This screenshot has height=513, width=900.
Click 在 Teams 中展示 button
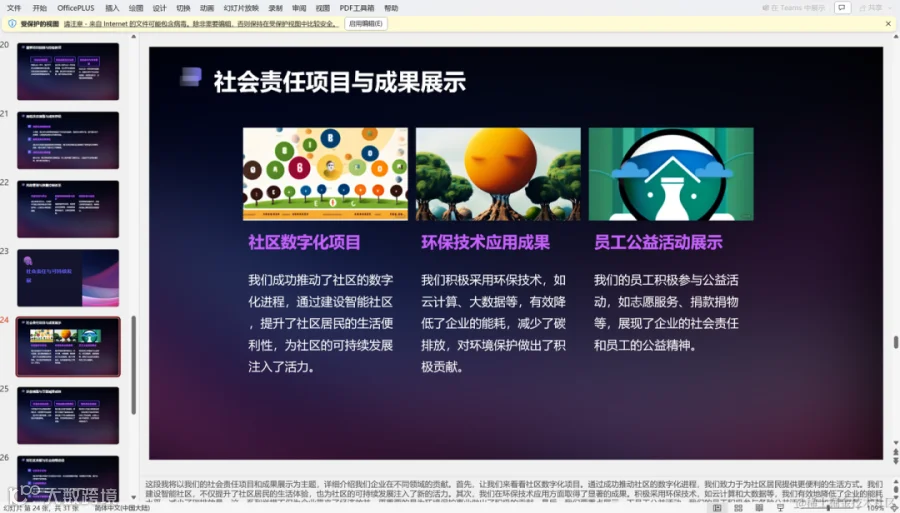pos(793,8)
